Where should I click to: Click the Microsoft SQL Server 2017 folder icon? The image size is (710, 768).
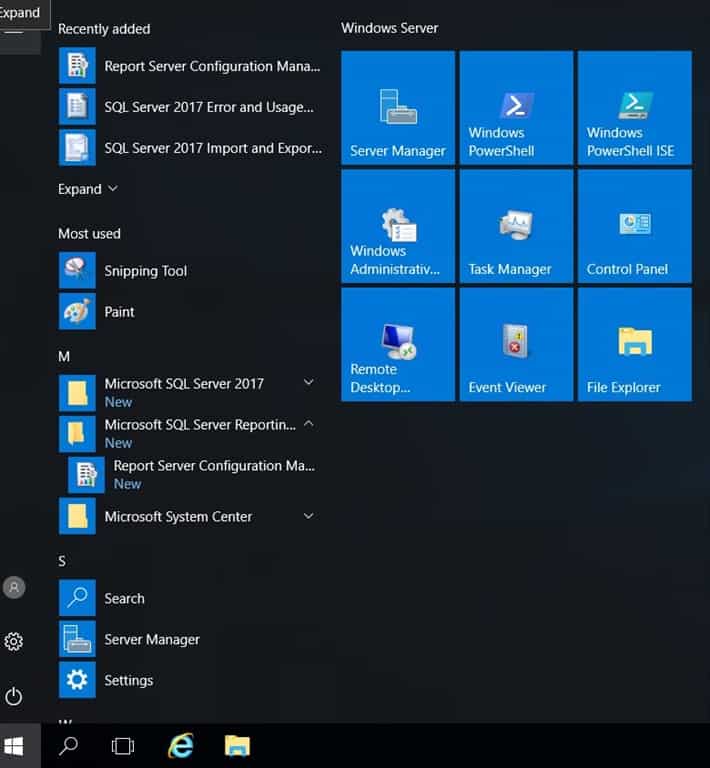point(77,393)
